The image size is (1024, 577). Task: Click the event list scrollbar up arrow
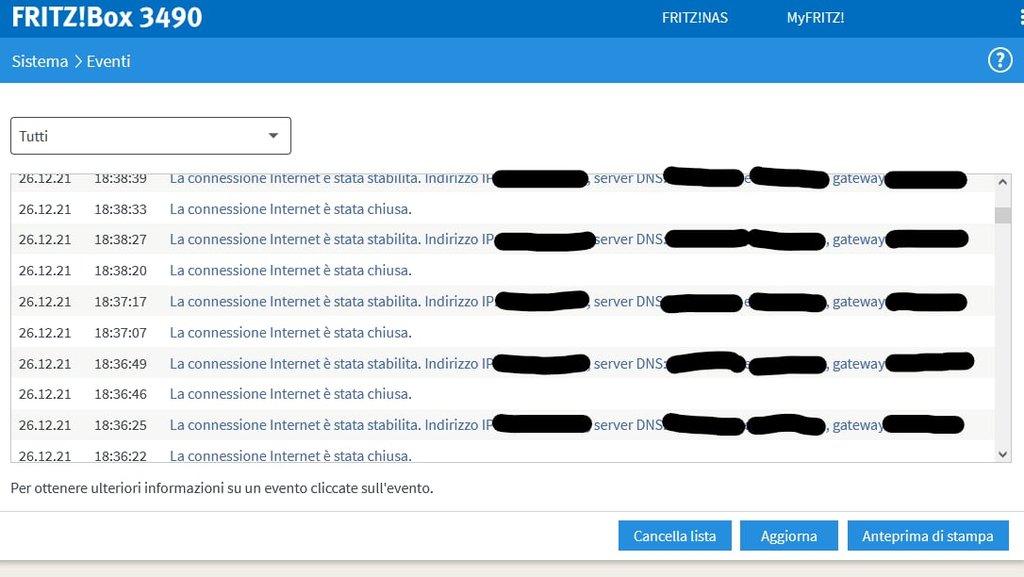tap(1003, 182)
